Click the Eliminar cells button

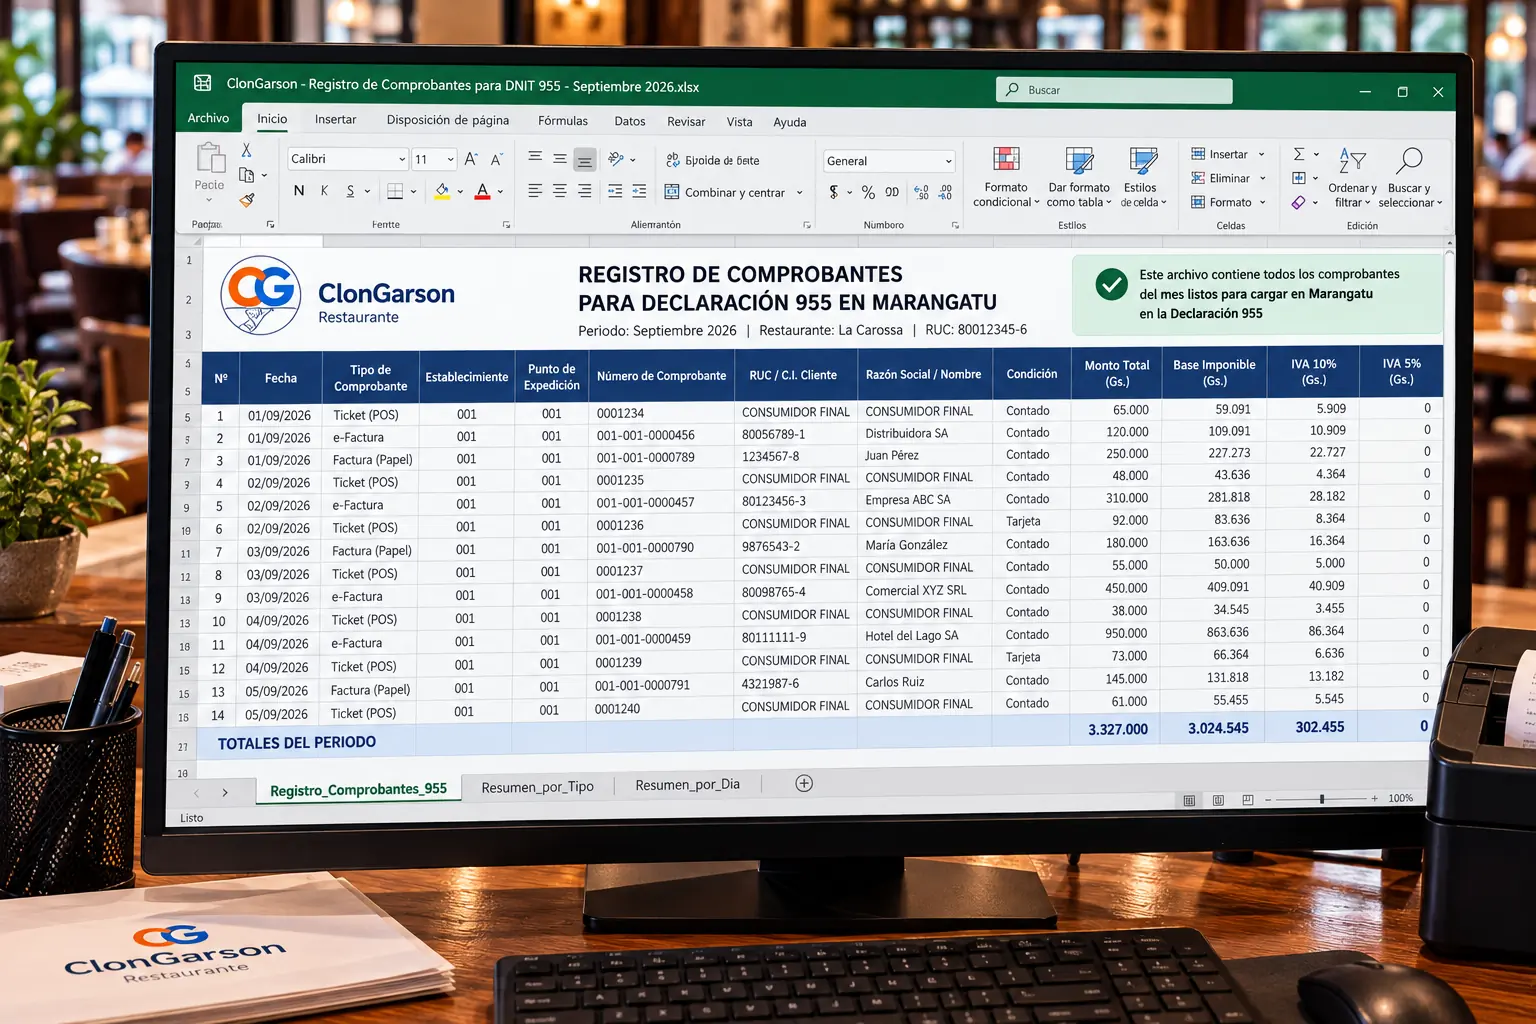pyautogui.click(x=1228, y=178)
